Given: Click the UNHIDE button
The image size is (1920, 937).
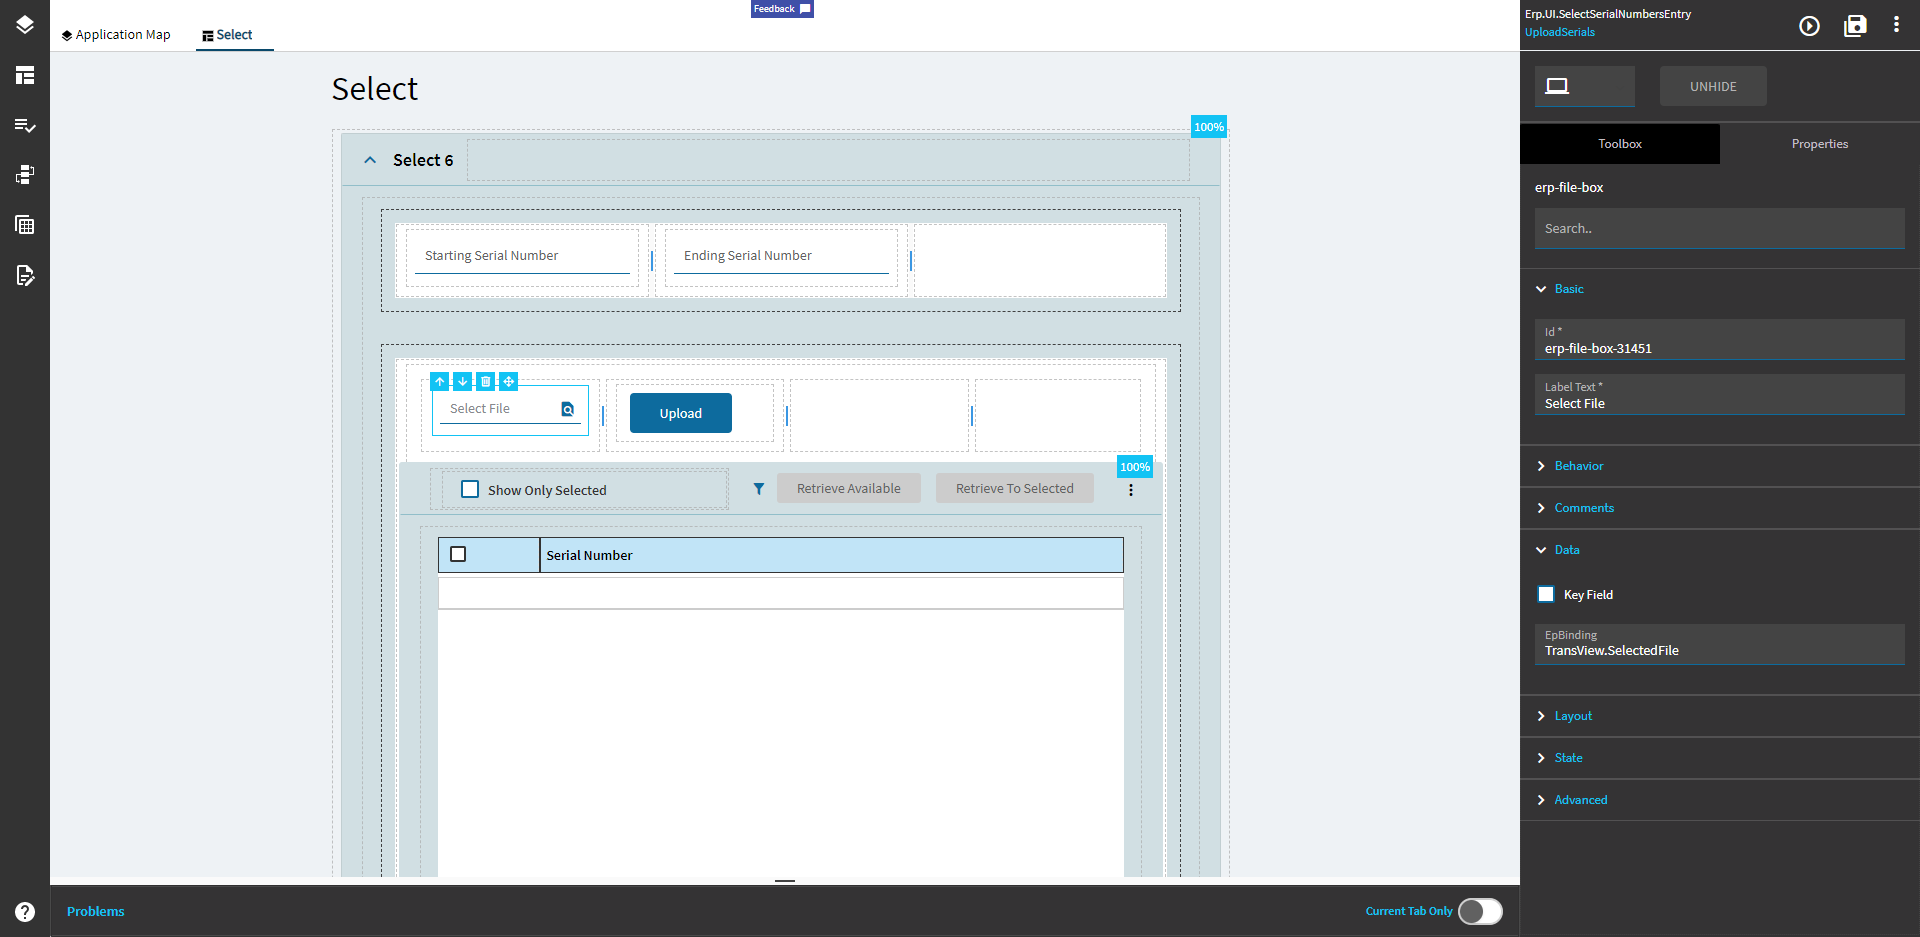Looking at the screenshot, I should [x=1713, y=86].
